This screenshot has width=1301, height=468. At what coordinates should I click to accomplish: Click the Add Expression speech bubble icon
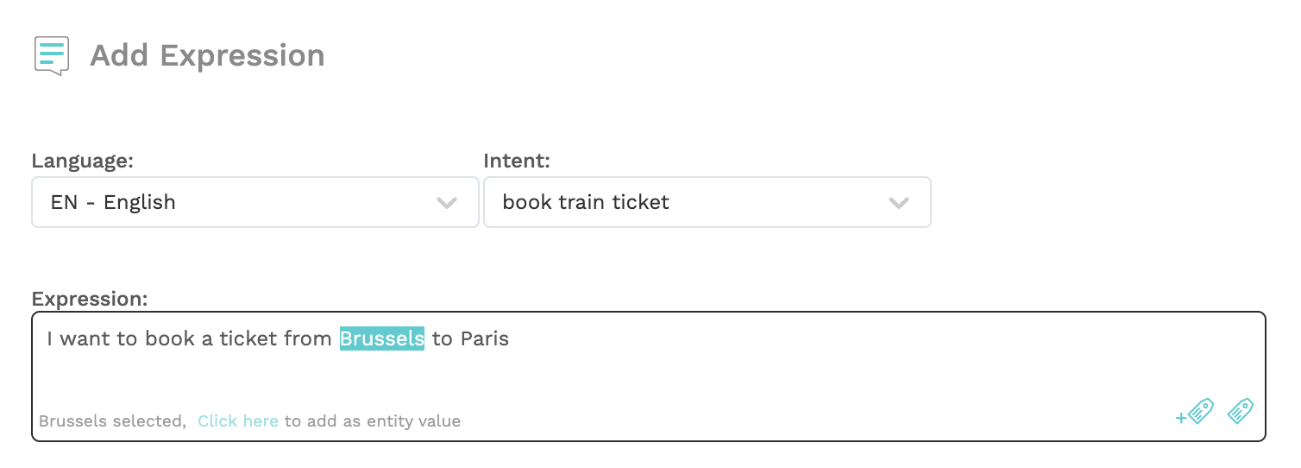51,56
